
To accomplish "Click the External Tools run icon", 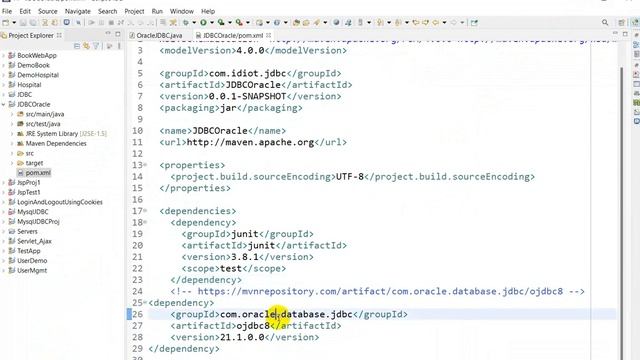I will [239, 23].
